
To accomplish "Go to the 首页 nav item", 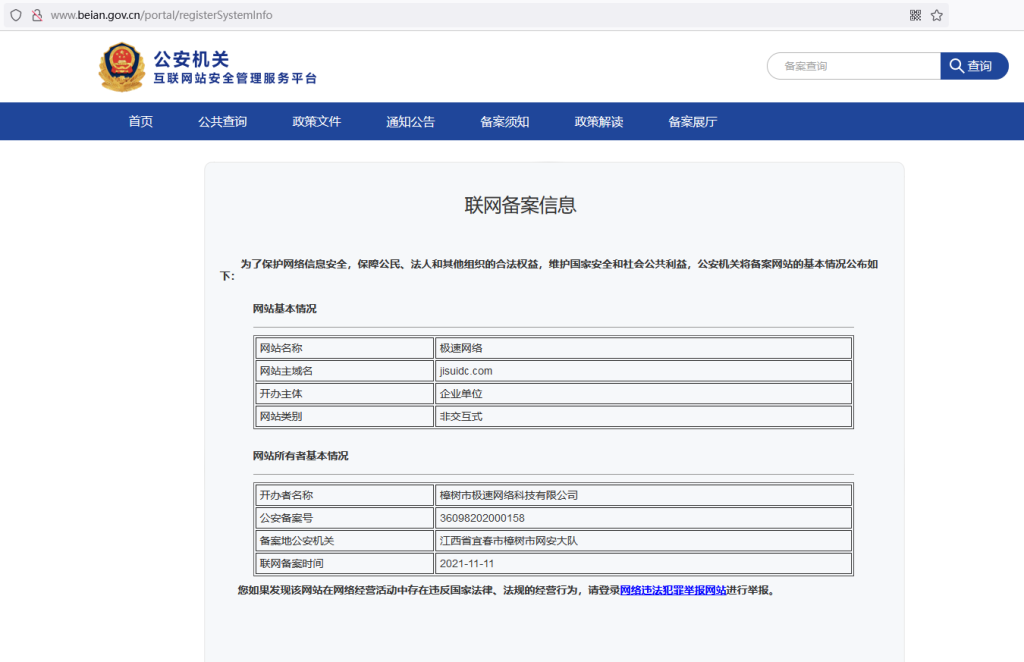I will click(x=141, y=122).
